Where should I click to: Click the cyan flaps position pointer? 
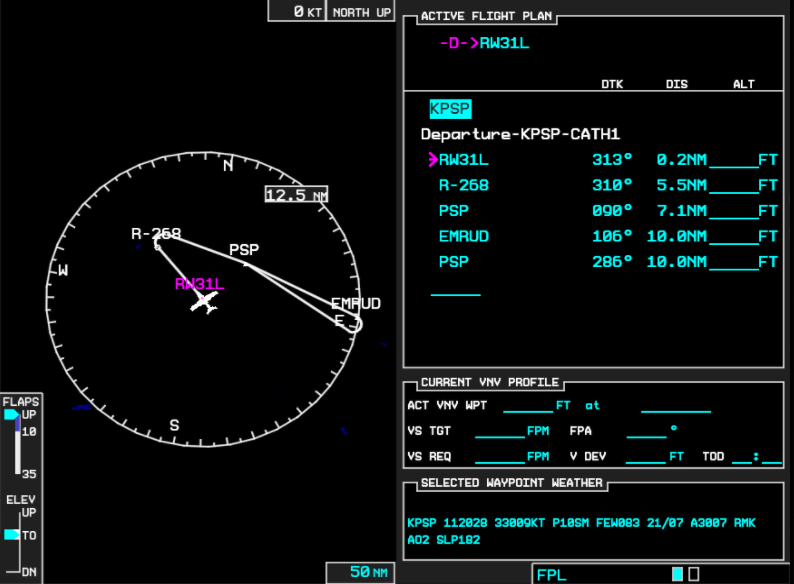coord(11,415)
